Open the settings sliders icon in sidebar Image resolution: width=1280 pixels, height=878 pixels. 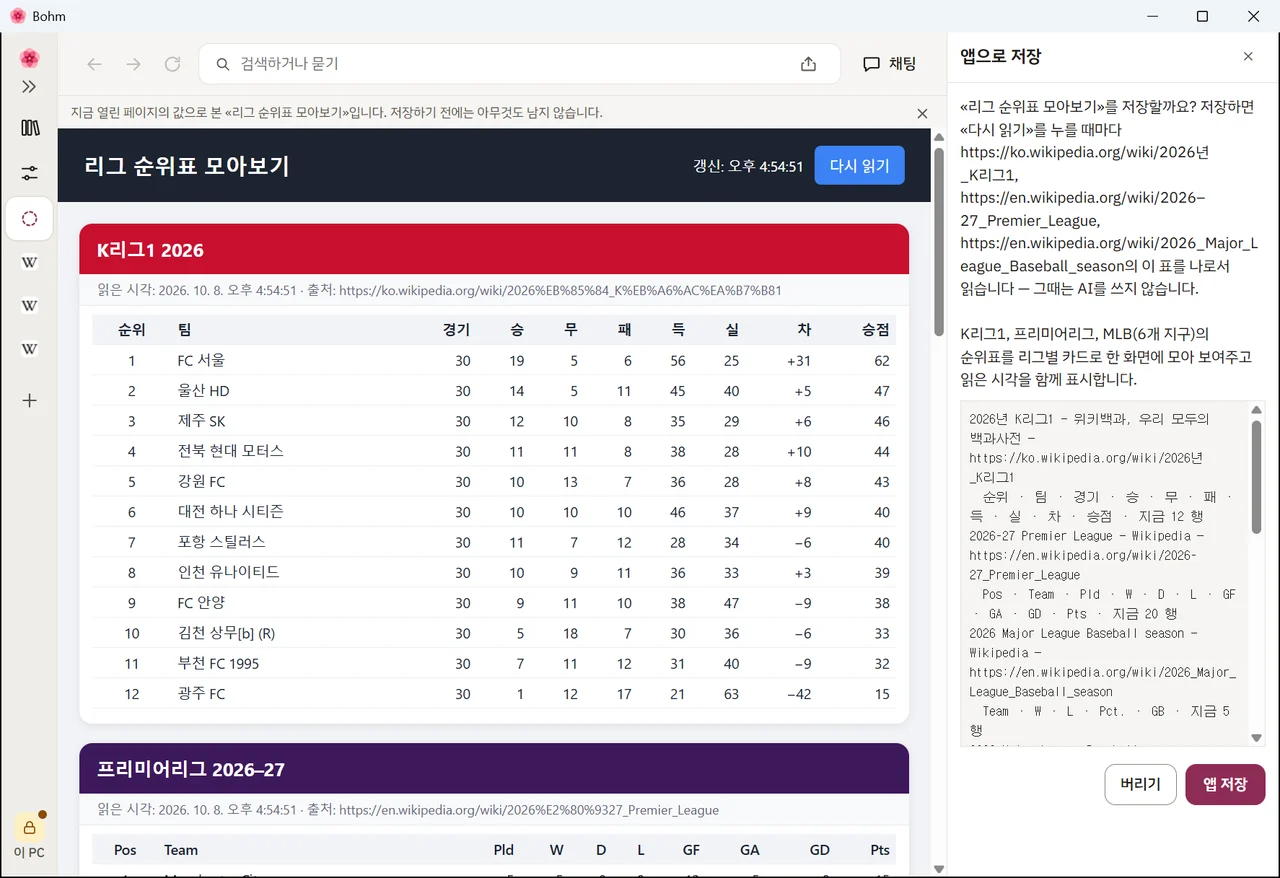click(x=29, y=173)
